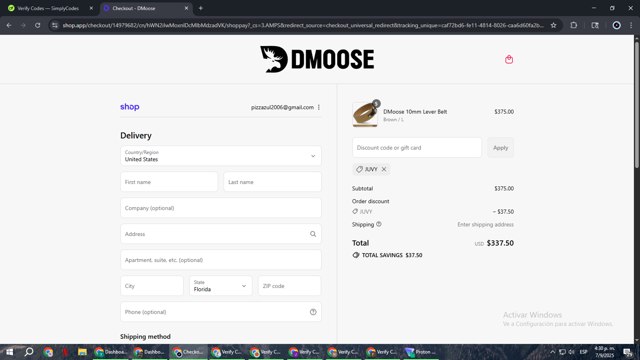Open Windows taskbar search
Screen dimensions: 640x360
point(29,352)
